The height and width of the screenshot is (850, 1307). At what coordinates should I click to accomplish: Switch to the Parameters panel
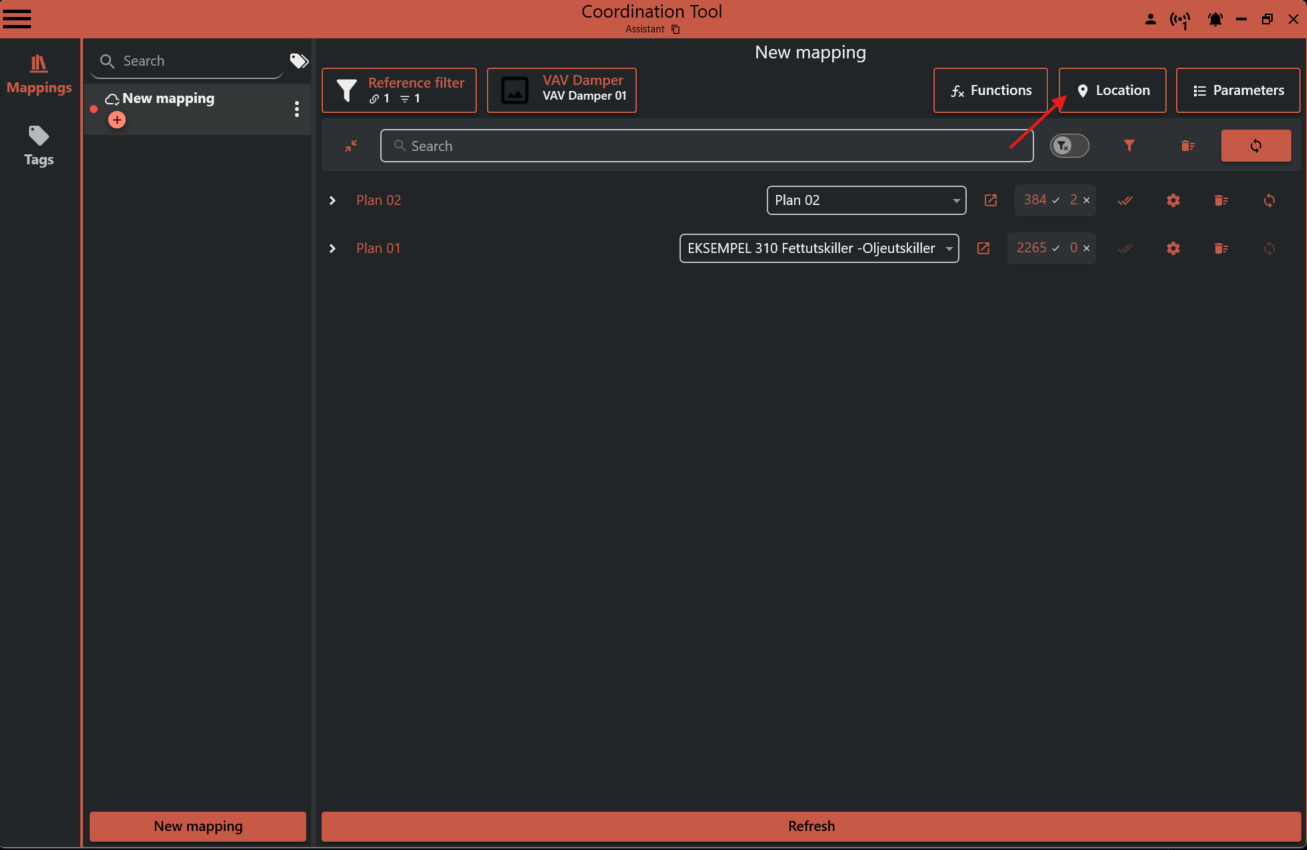coord(1238,90)
